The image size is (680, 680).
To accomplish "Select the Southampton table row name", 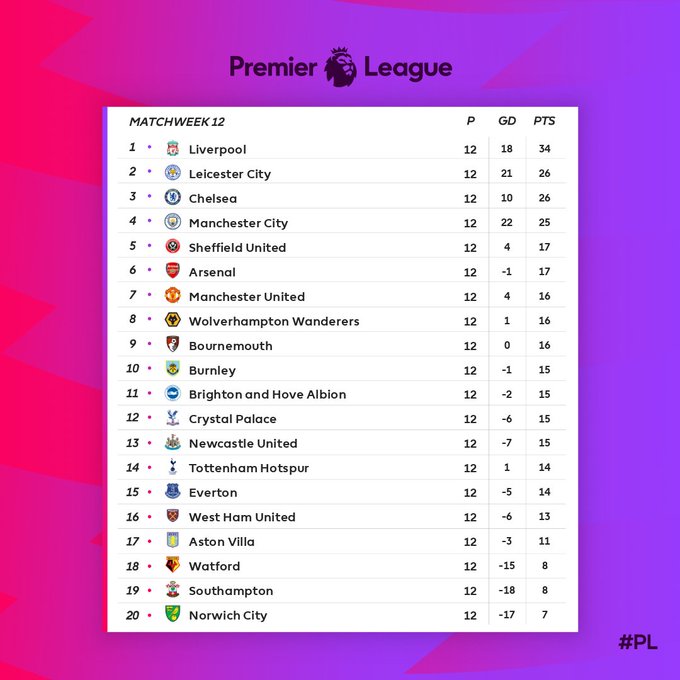I will coord(231,591).
